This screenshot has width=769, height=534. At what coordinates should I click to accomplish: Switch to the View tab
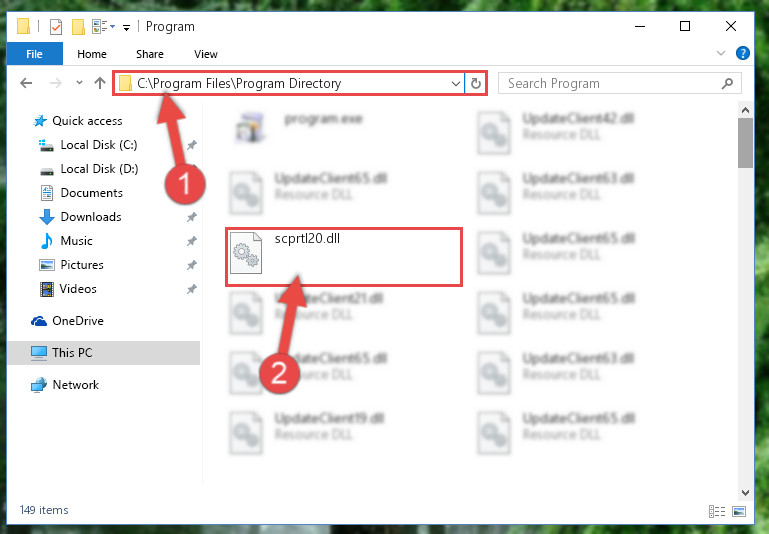coord(205,54)
